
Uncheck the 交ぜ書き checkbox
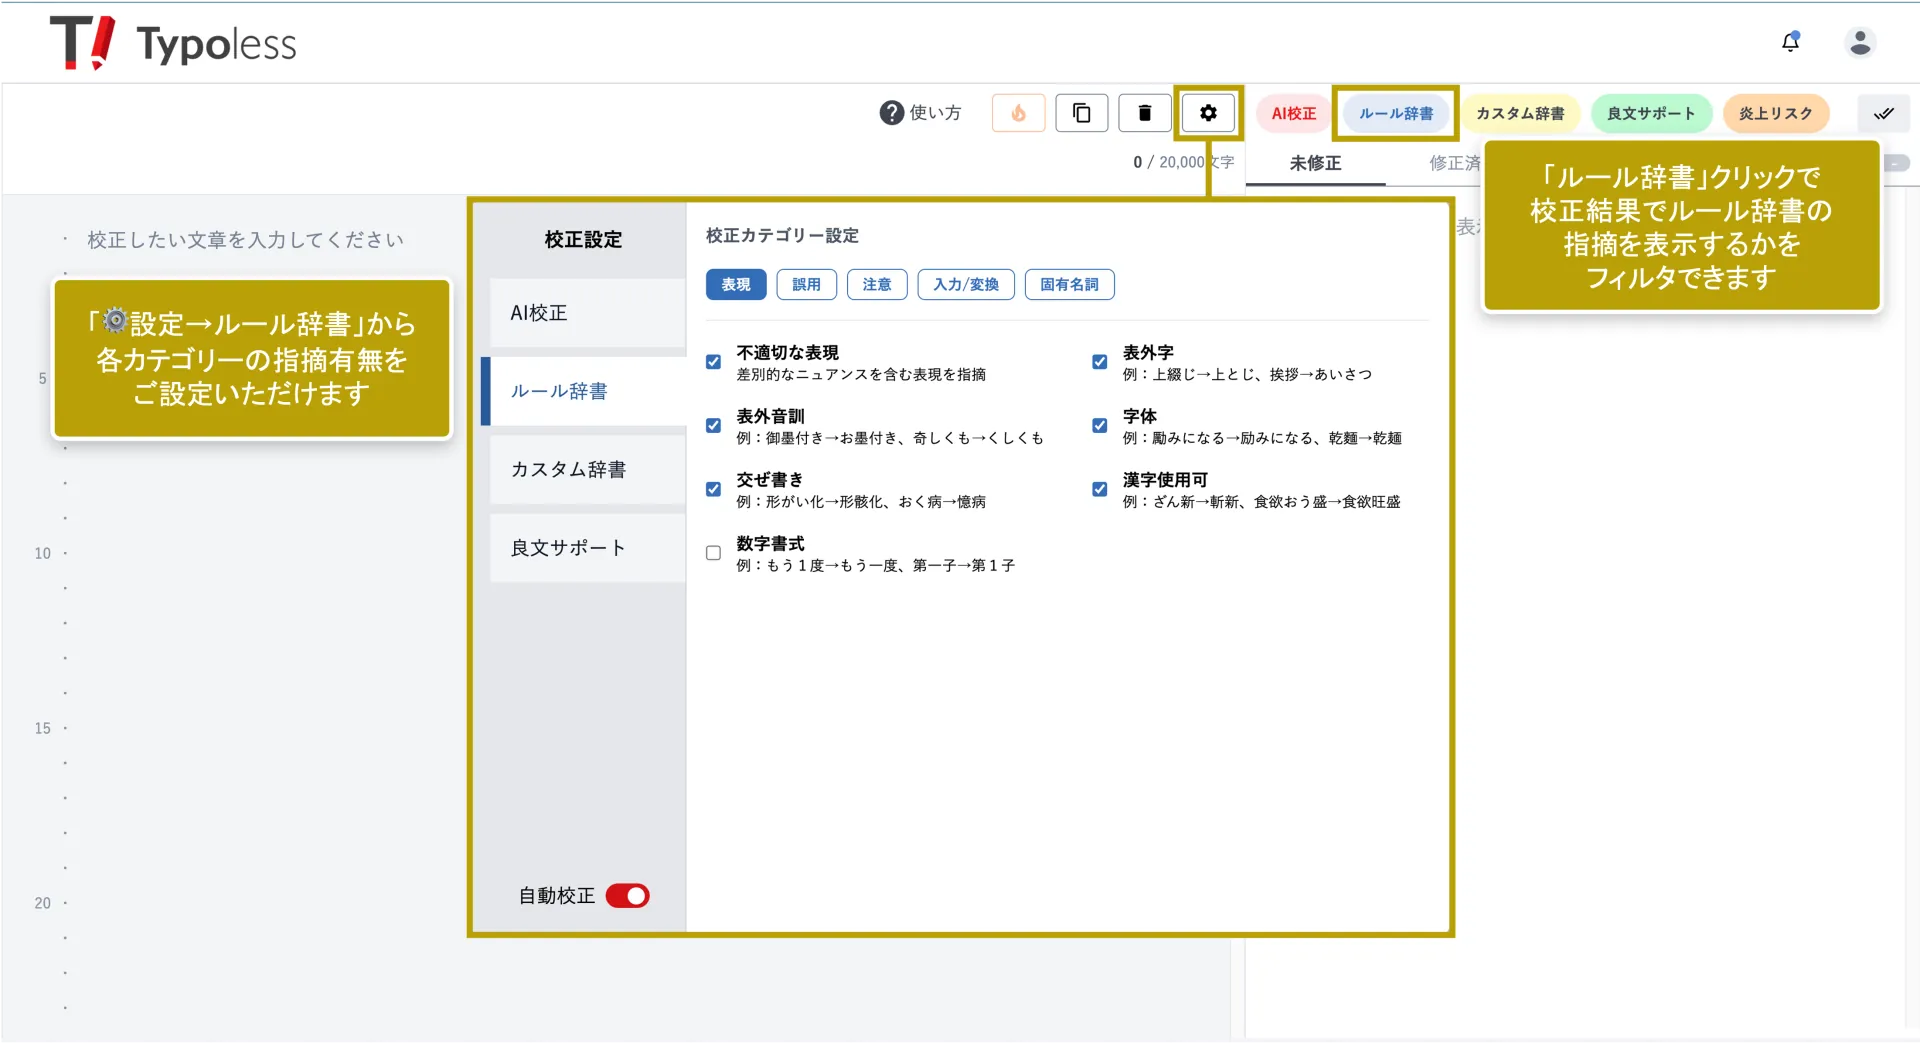coord(713,489)
